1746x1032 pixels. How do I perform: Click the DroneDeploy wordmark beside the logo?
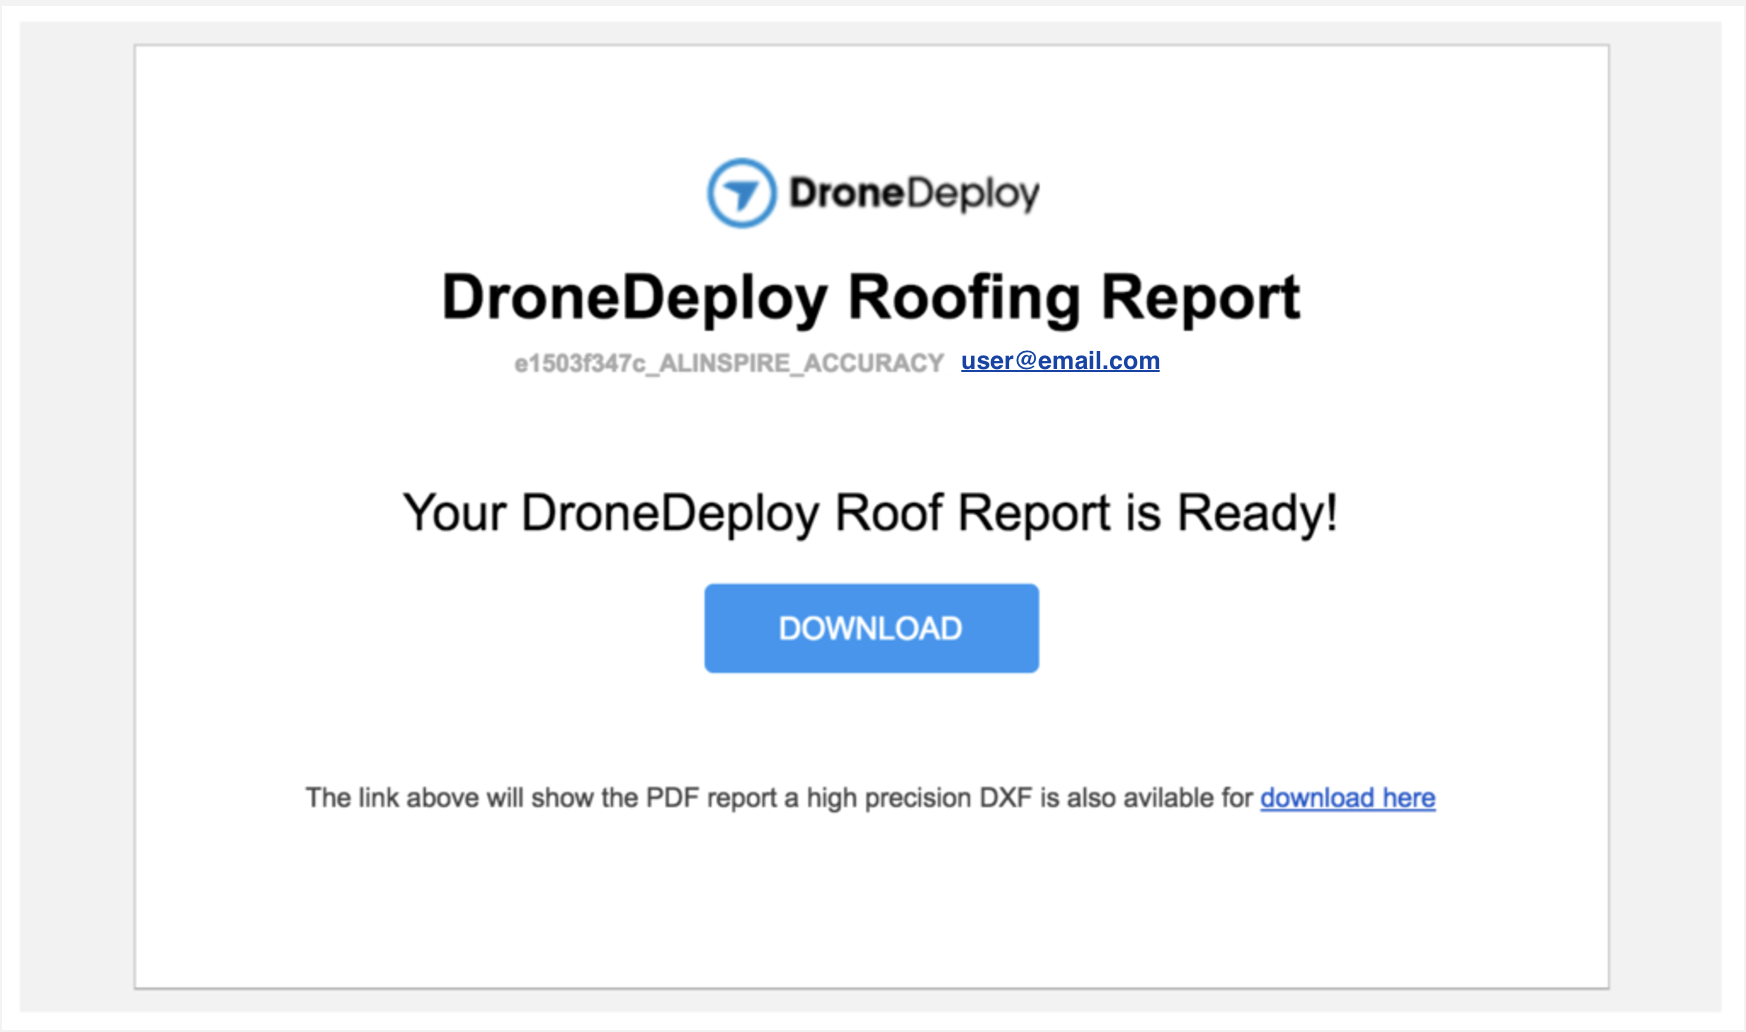(x=914, y=193)
